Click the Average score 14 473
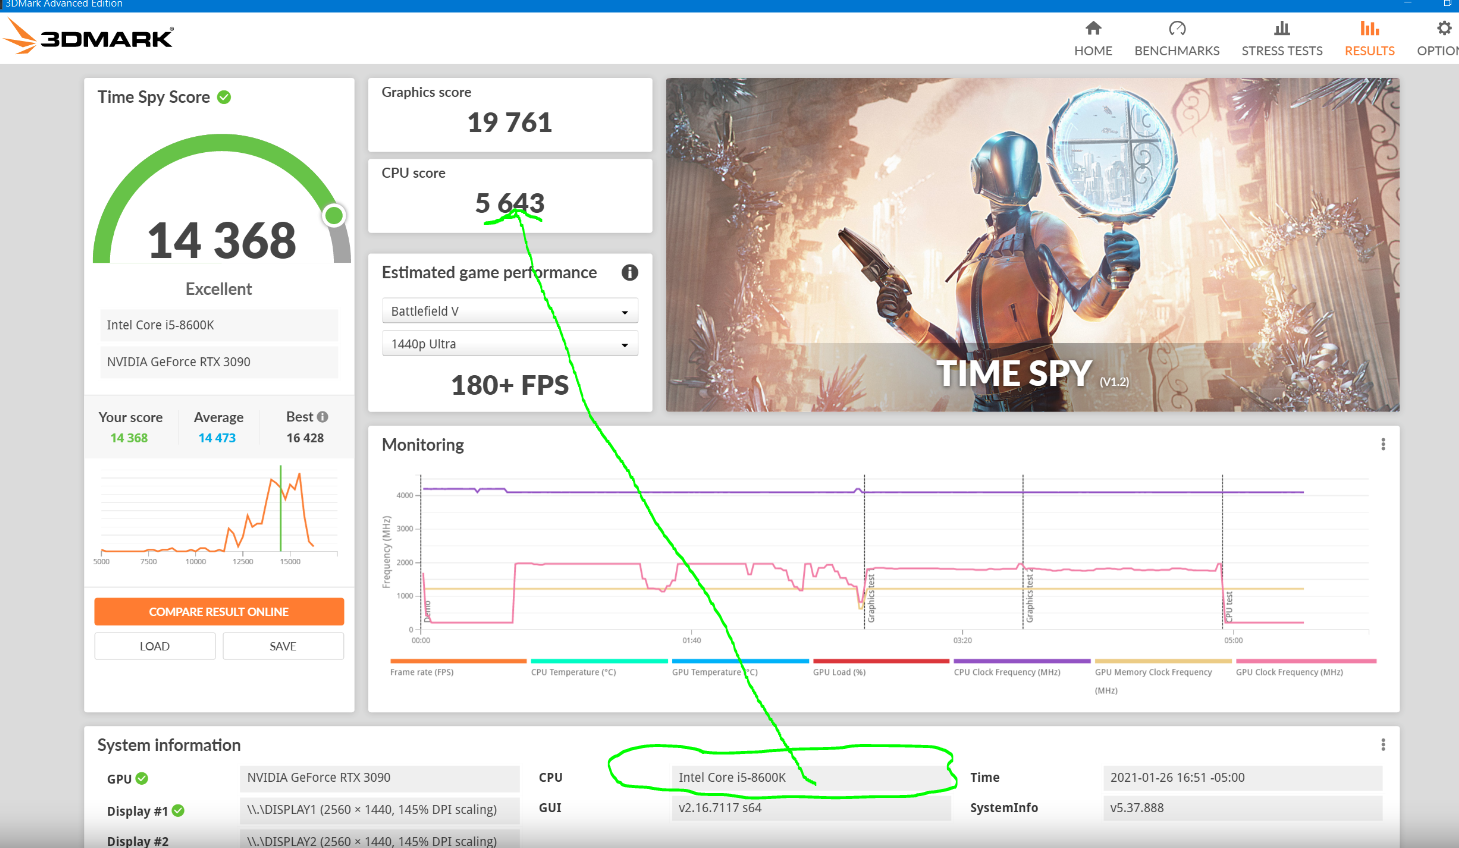The height and width of the screenshot is (848, 1459). coord(217,438)
